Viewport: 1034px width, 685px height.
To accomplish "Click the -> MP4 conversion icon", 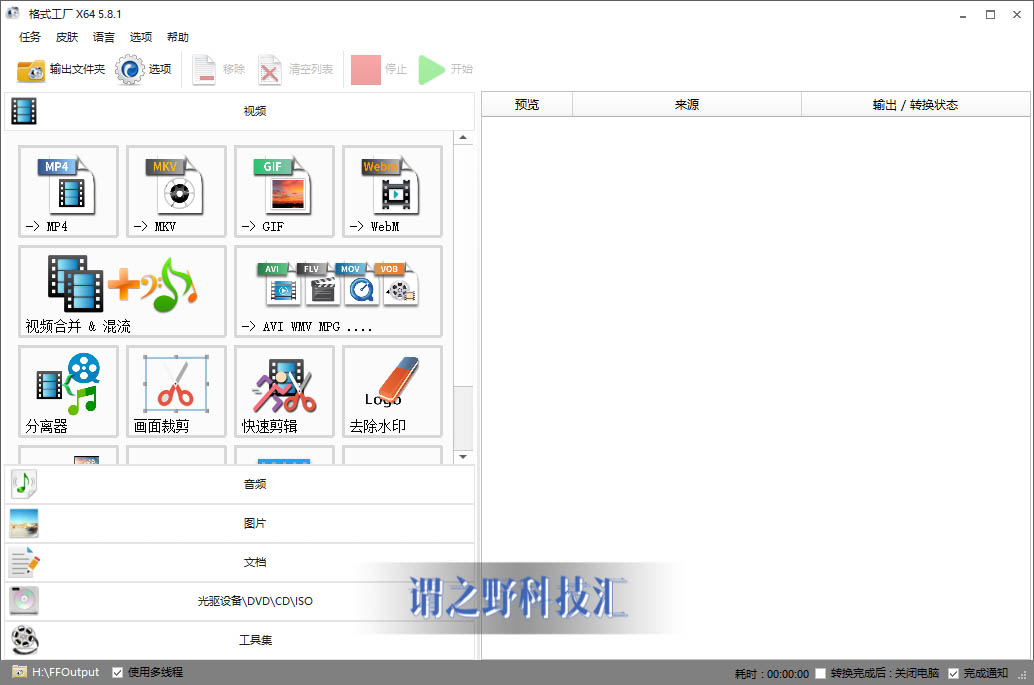I will pyautogui.click(x=68, y=190).
